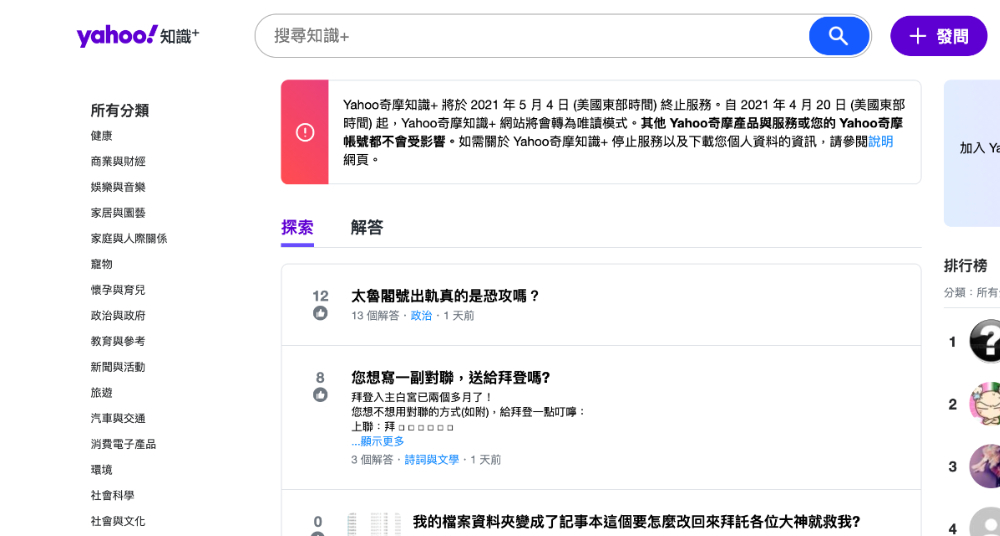
Task: Select the 汽車與交通 category
Action: [x=118, y=419]
